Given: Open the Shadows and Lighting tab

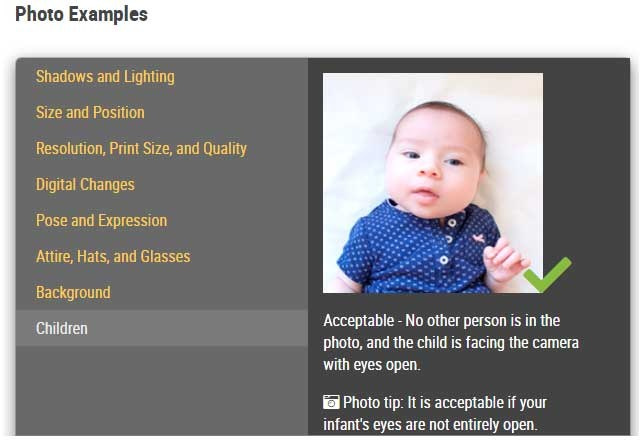Looking at the screenshot, I should (105, 77).
